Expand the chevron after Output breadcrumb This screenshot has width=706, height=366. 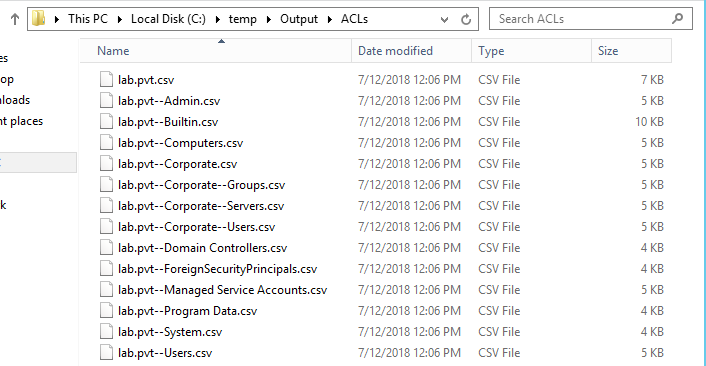pos(330,19)
